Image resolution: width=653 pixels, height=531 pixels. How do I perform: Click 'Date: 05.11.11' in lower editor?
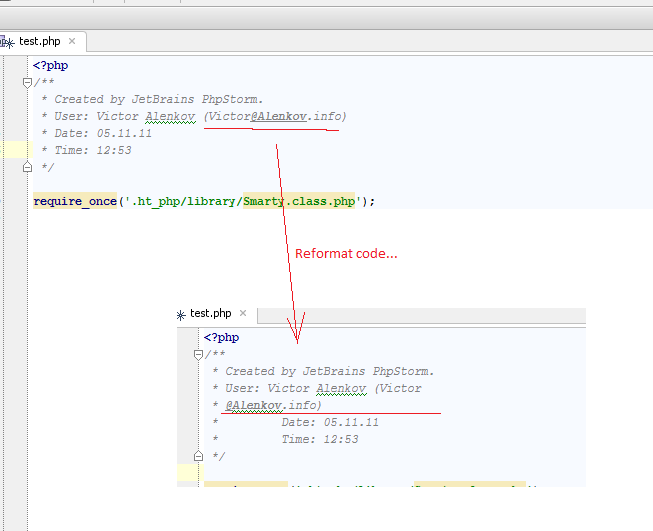point(330,422)
